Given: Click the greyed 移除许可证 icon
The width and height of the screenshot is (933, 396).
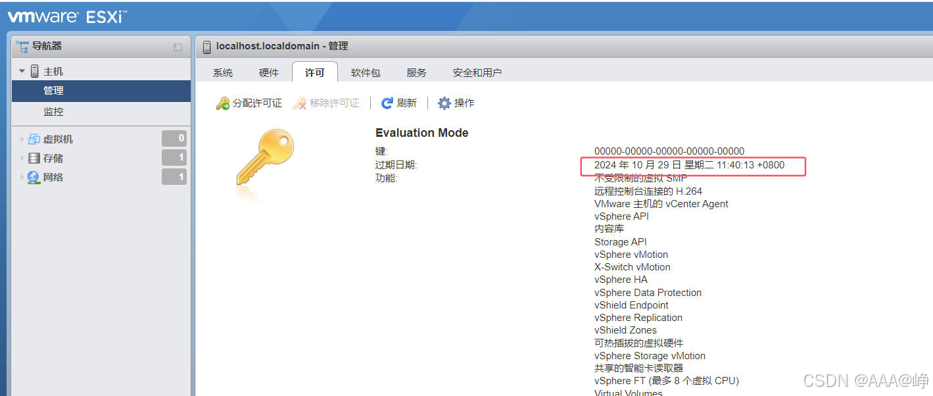Looking at the screenshot, I should coord(300,103).
